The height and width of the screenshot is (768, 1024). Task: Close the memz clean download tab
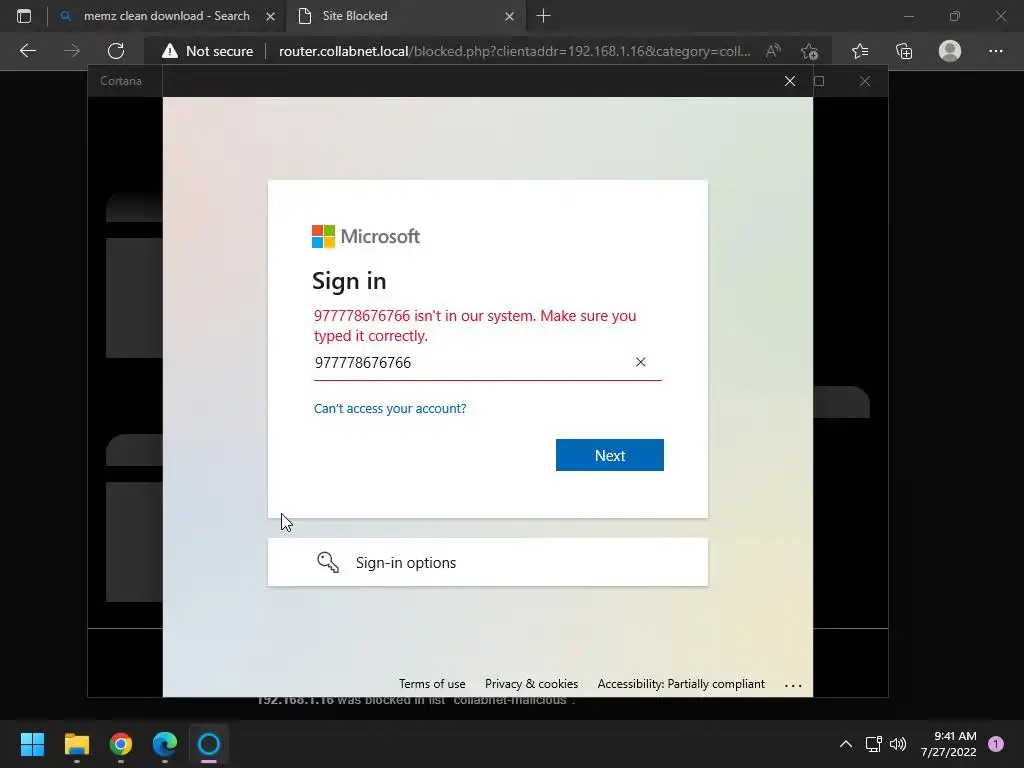[x=270, y=16]
